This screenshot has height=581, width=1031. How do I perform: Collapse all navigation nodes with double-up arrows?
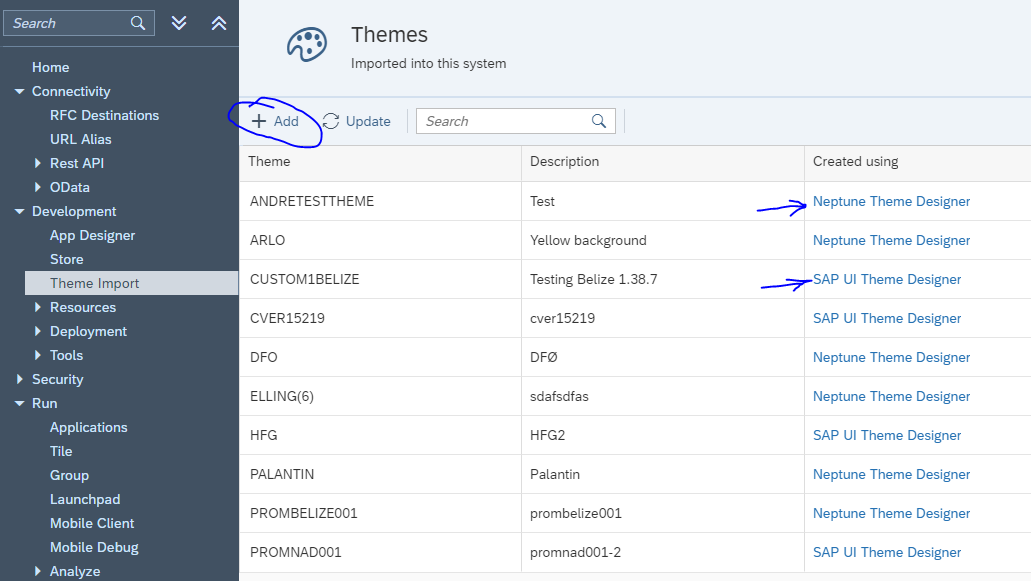[x=219, y=23]
